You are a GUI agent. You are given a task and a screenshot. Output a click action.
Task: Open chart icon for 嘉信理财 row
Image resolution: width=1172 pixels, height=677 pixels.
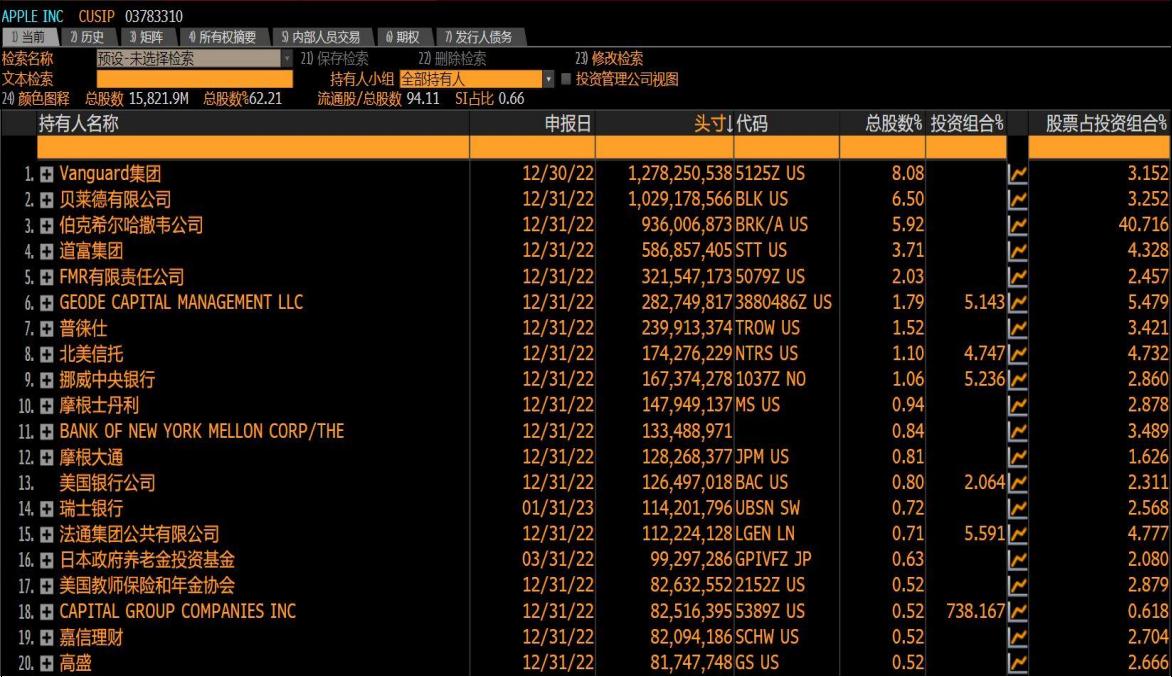[x=1017, y=637]
